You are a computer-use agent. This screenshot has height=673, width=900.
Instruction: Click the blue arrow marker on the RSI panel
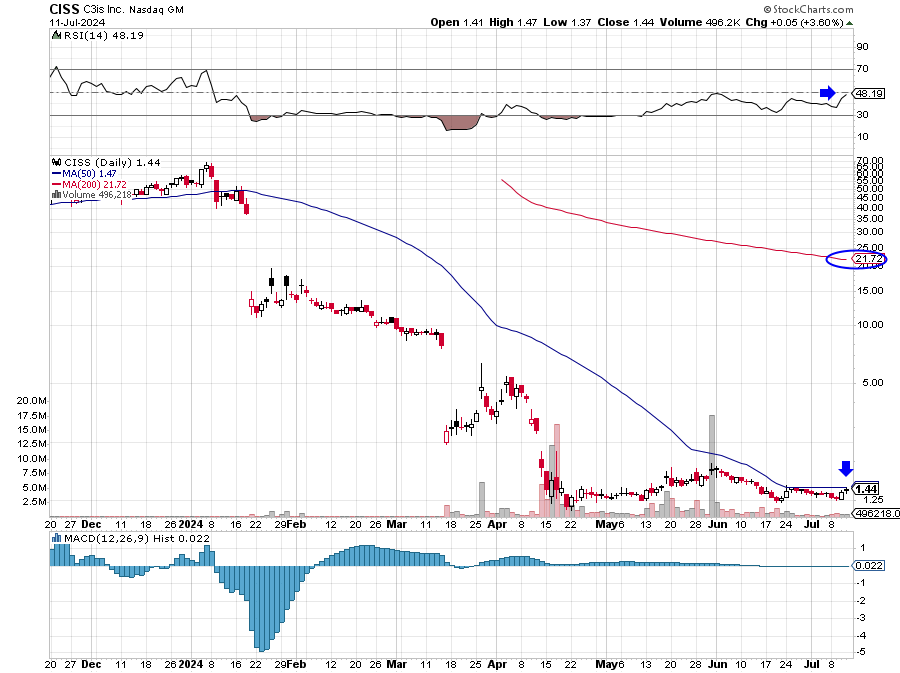coord(827,92)
